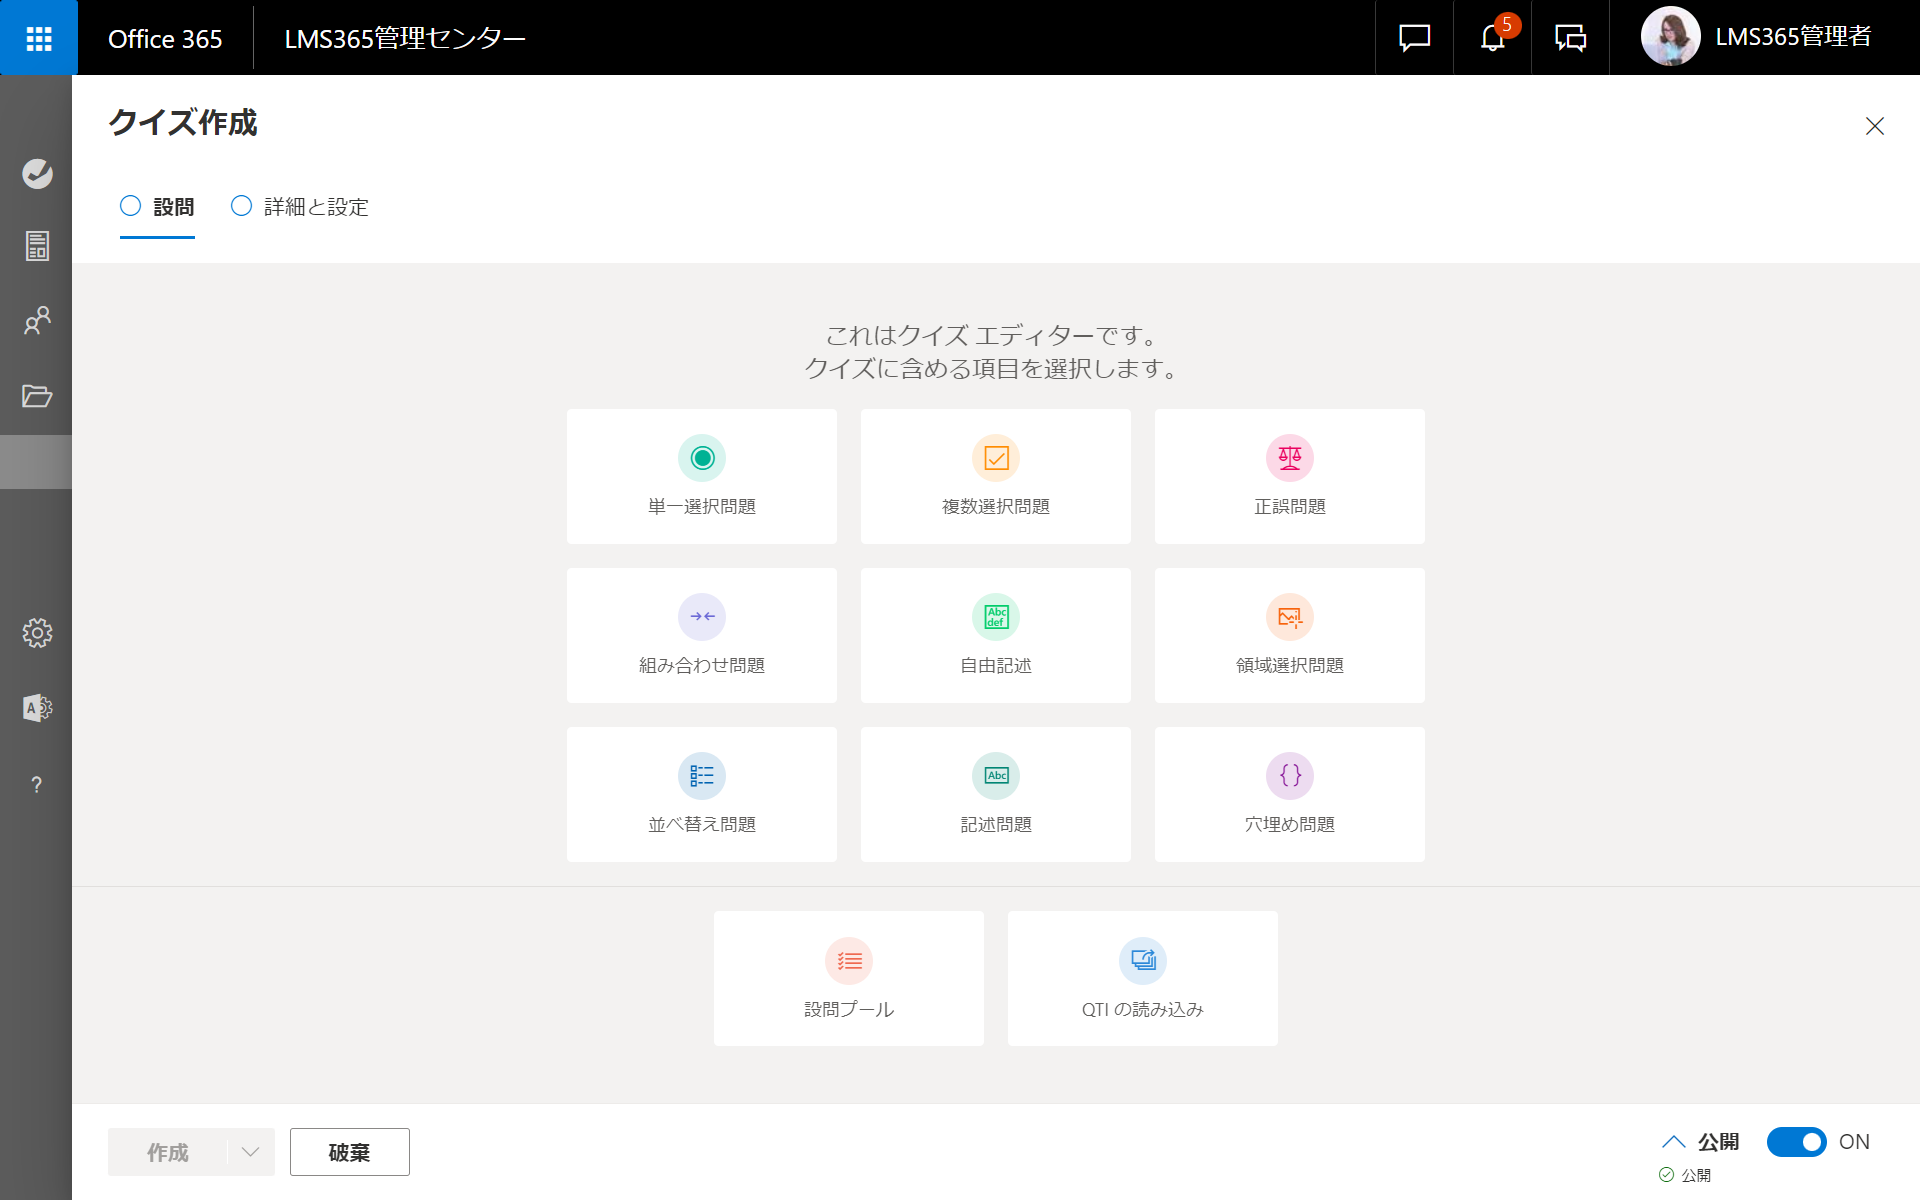Switch to the 詳細と設定 tab
The image size is (1920, 1200).
pos(300,207)
